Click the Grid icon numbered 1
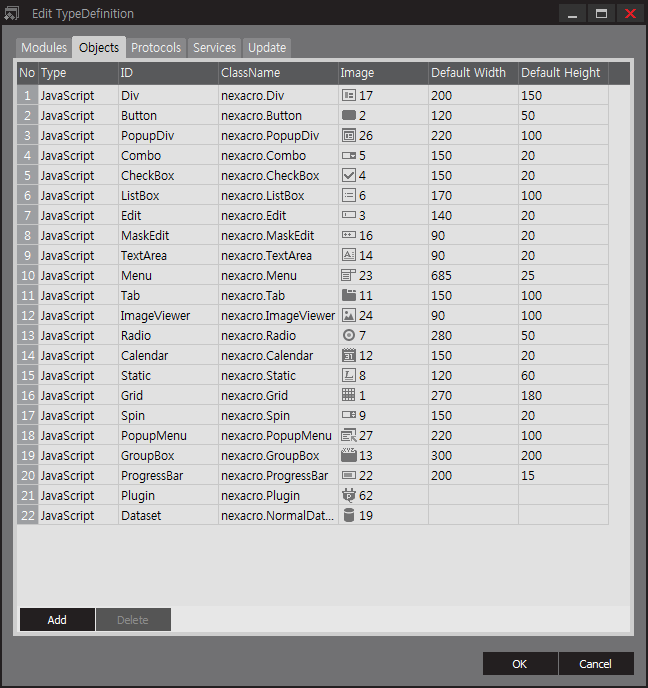 tap(349, 395)
